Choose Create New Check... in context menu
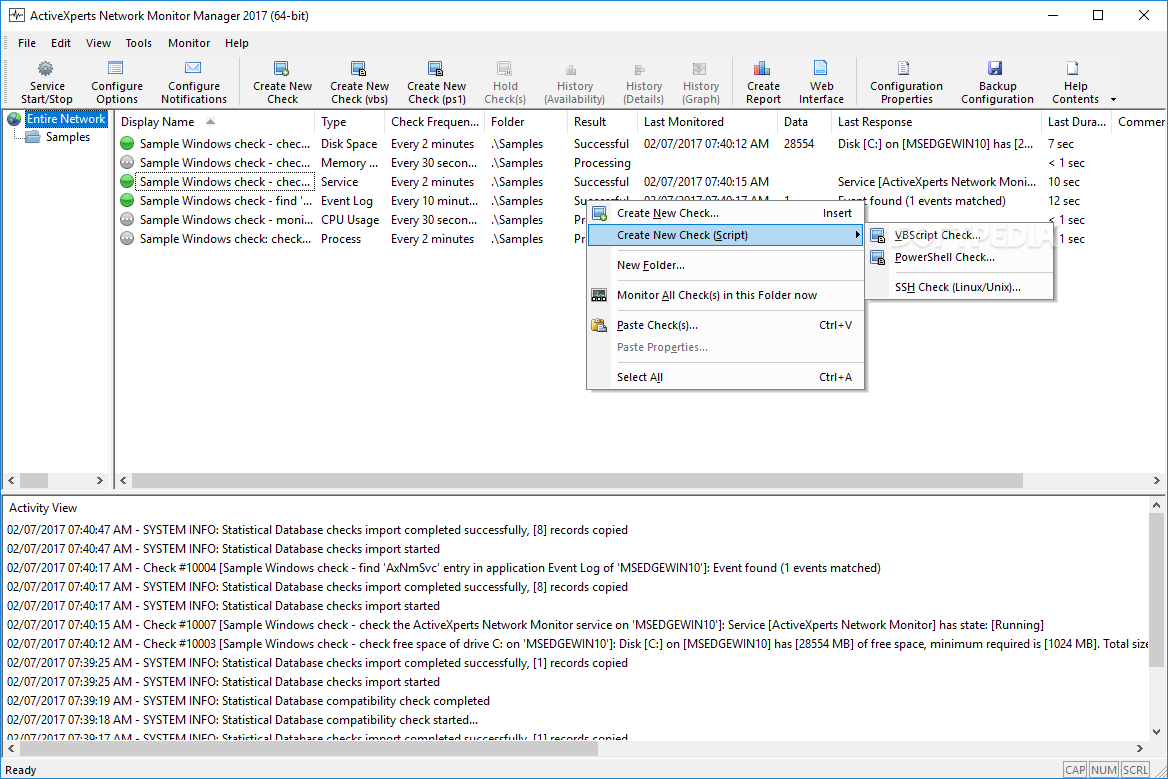Viewport: 1168px width, 779px height. (x=726, y=213)
